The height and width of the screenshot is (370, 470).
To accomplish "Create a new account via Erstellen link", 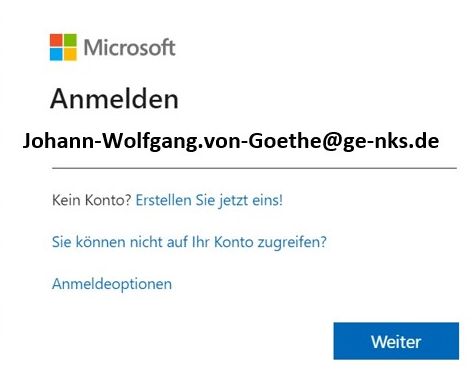I will click(x=209, y=200).
